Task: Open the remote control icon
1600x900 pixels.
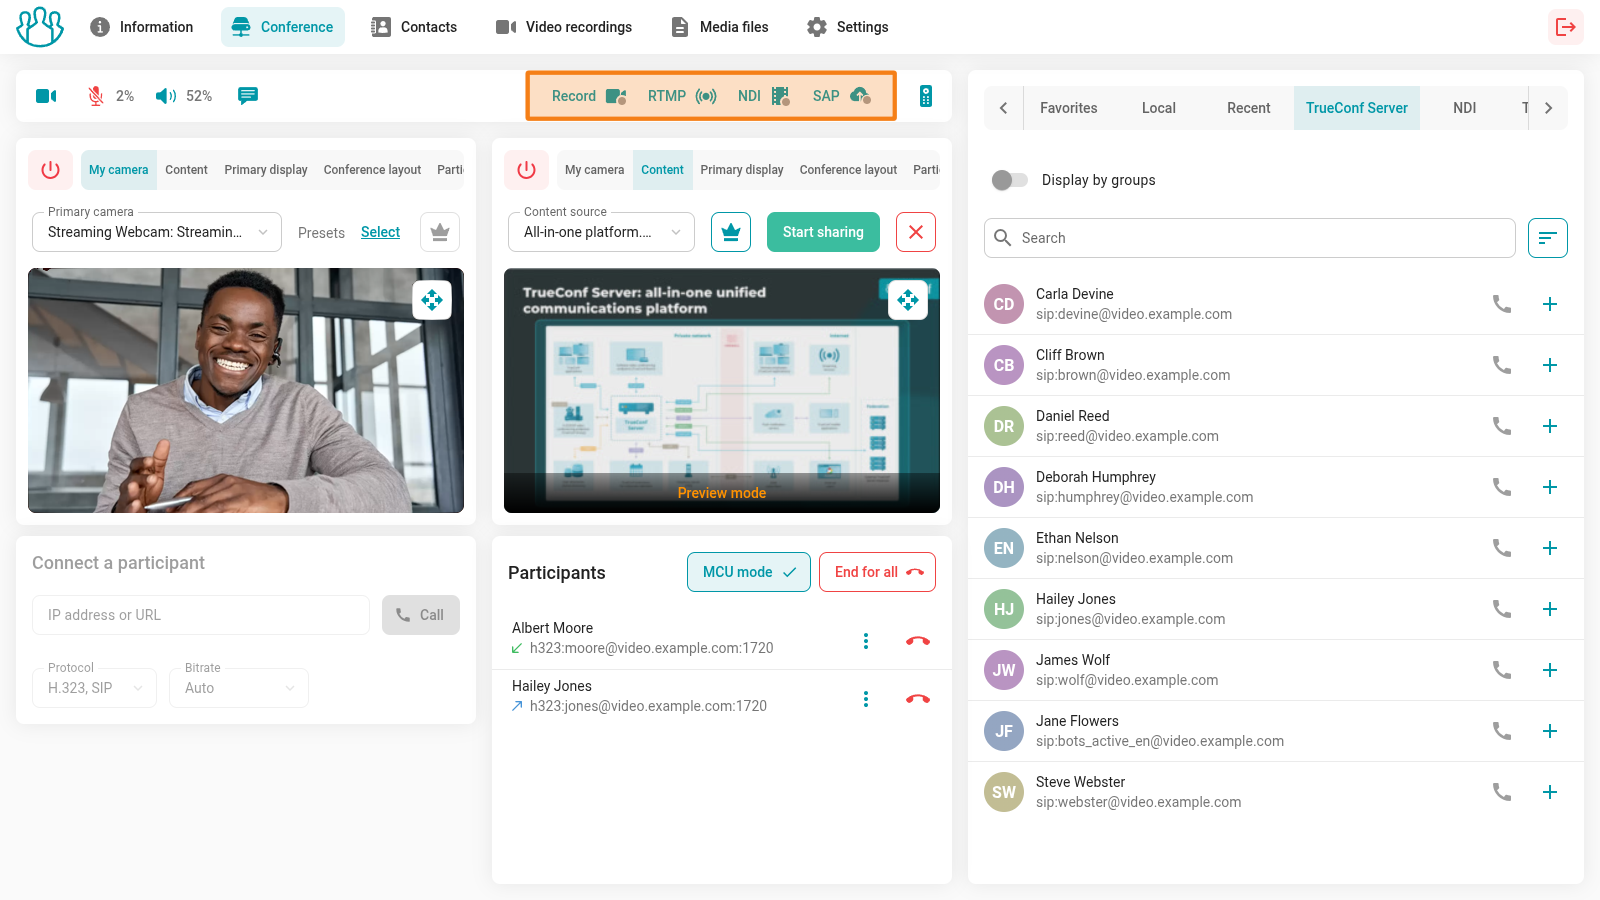Action: [x=926, y=96]
